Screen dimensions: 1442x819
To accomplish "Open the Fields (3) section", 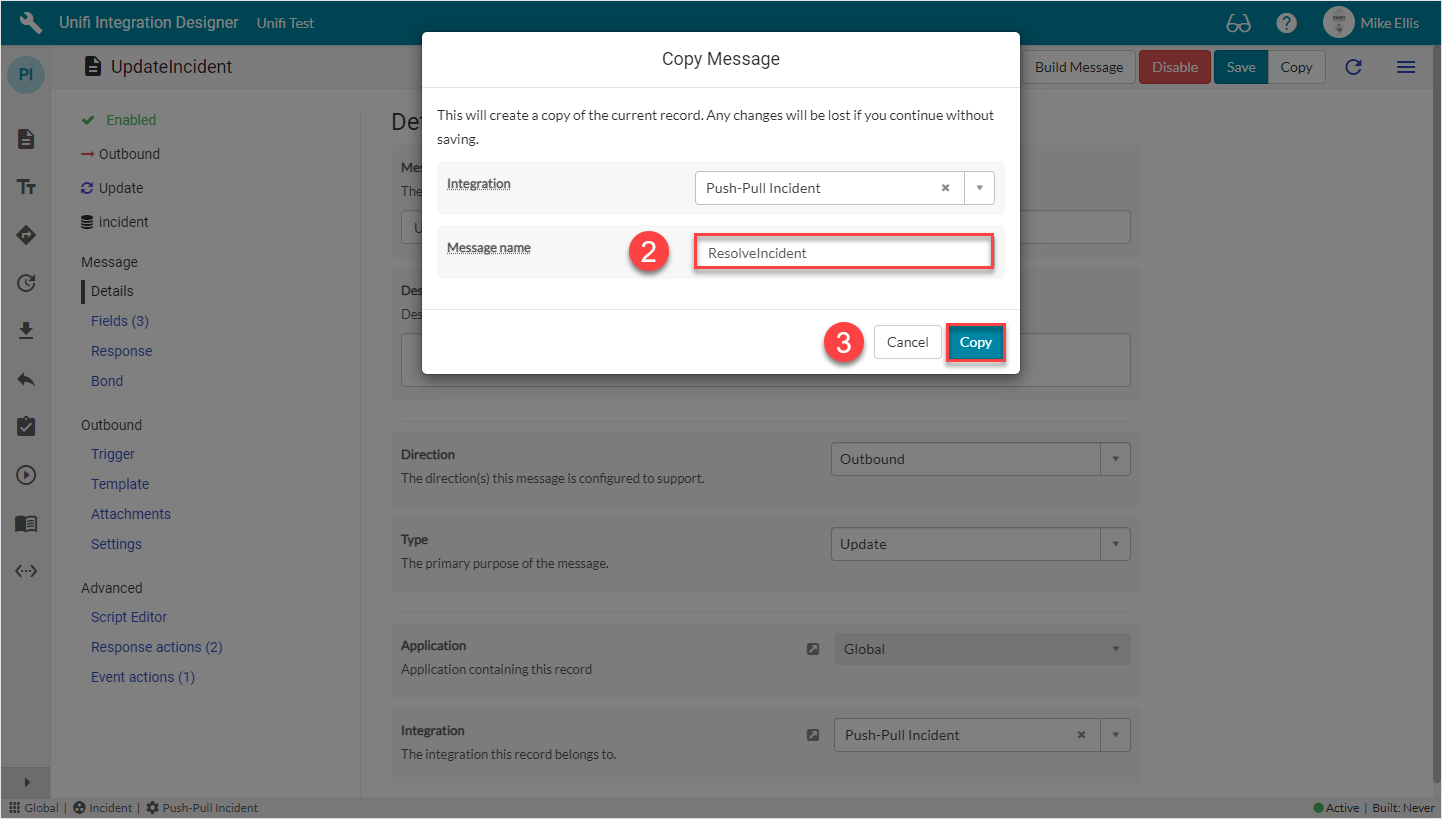I will [x=119, y=321].
